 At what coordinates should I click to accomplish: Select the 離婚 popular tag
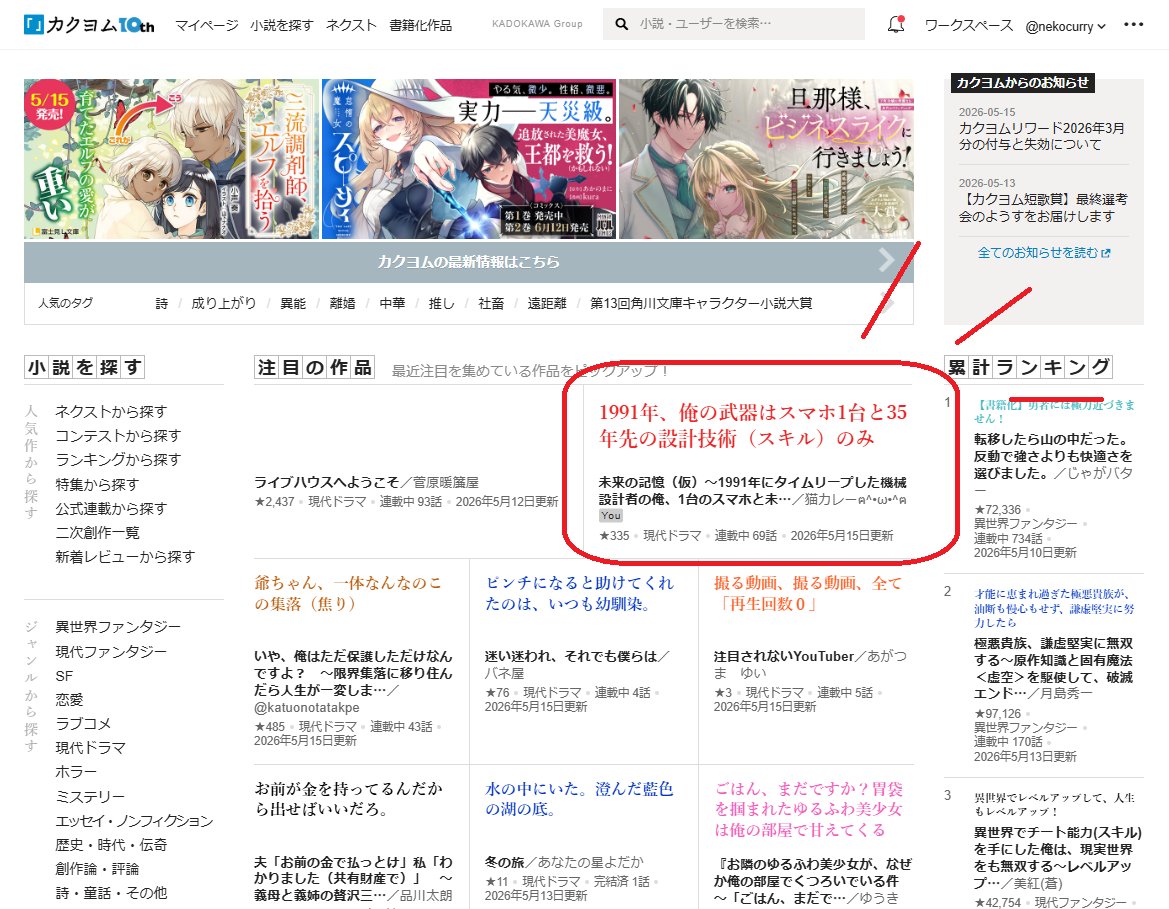click(342, 303)
